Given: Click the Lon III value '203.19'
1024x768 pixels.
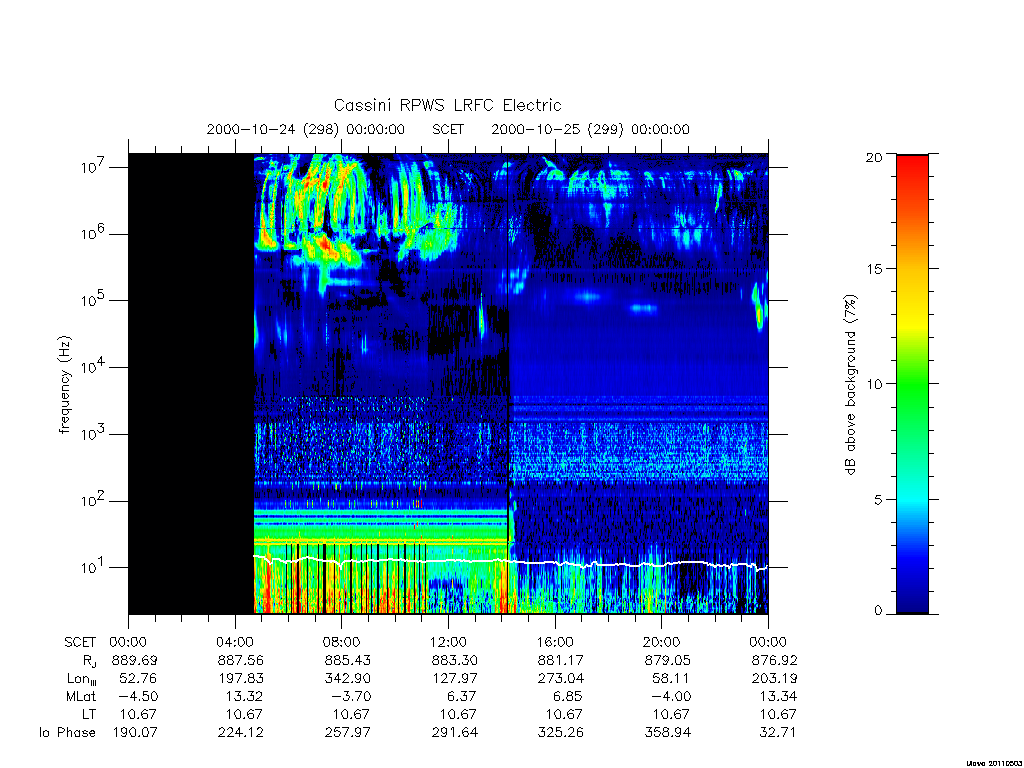Looking at the screenshot, I should [x=775, y=679].
